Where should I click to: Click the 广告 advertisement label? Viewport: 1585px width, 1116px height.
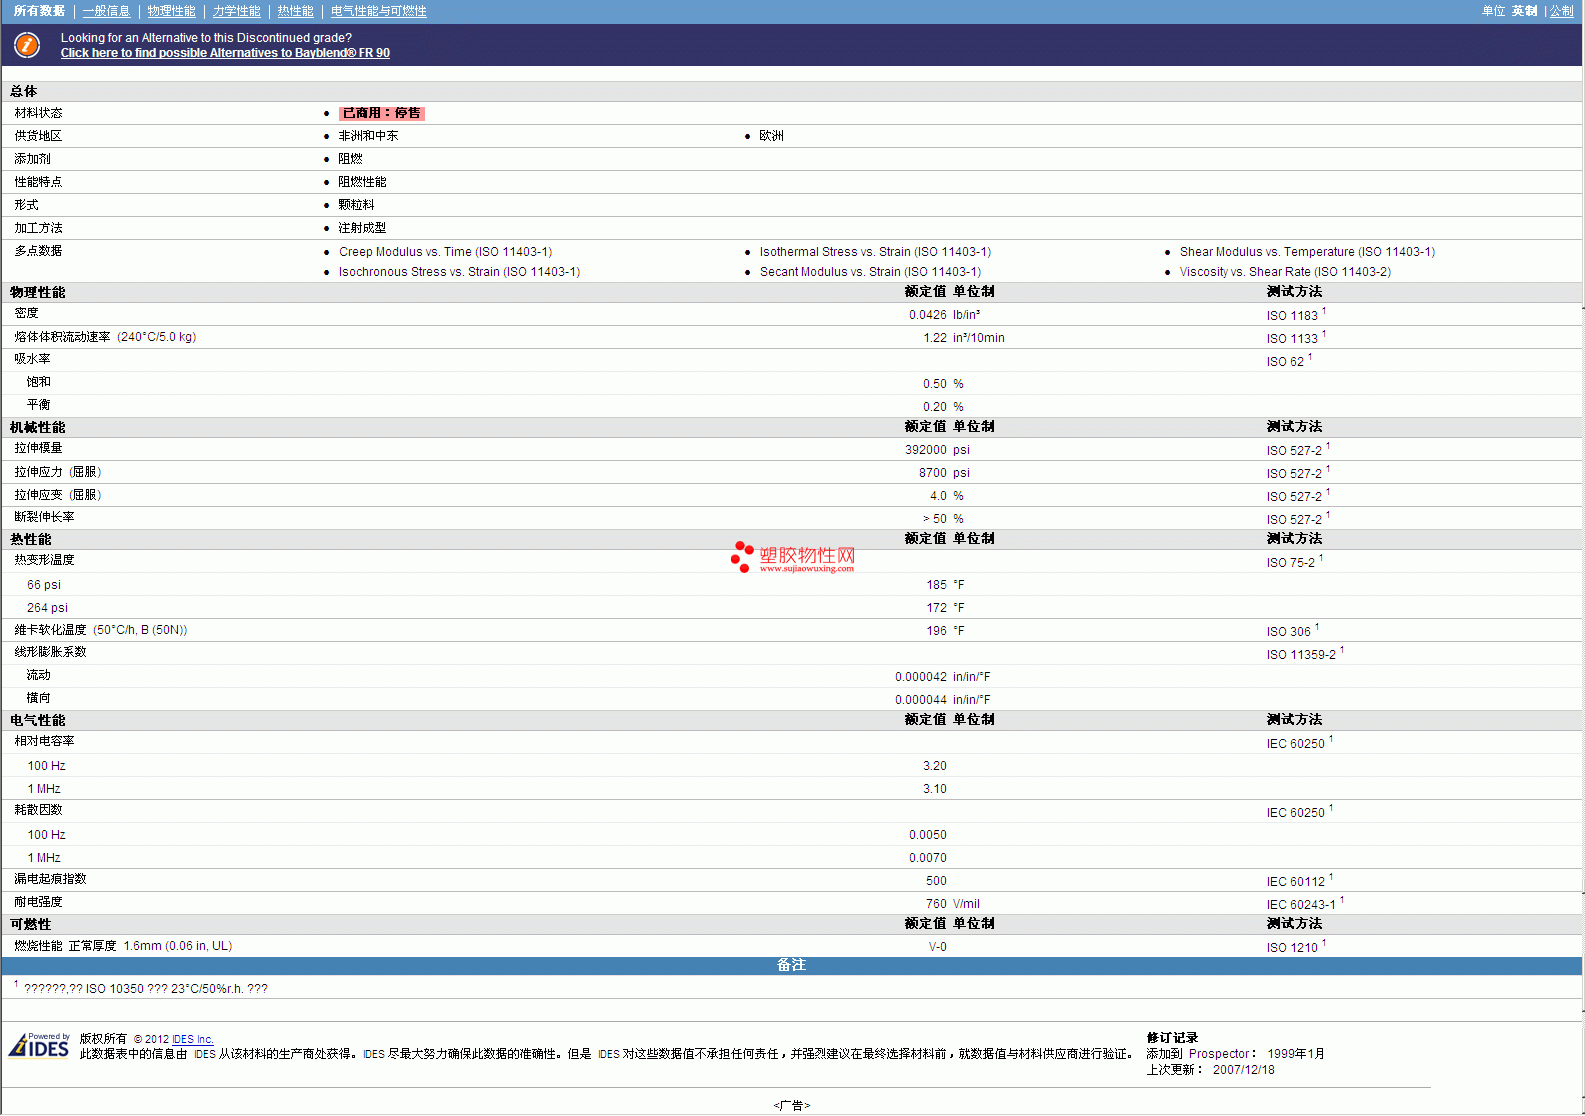pyautogui.click(x=792, y=1105)
